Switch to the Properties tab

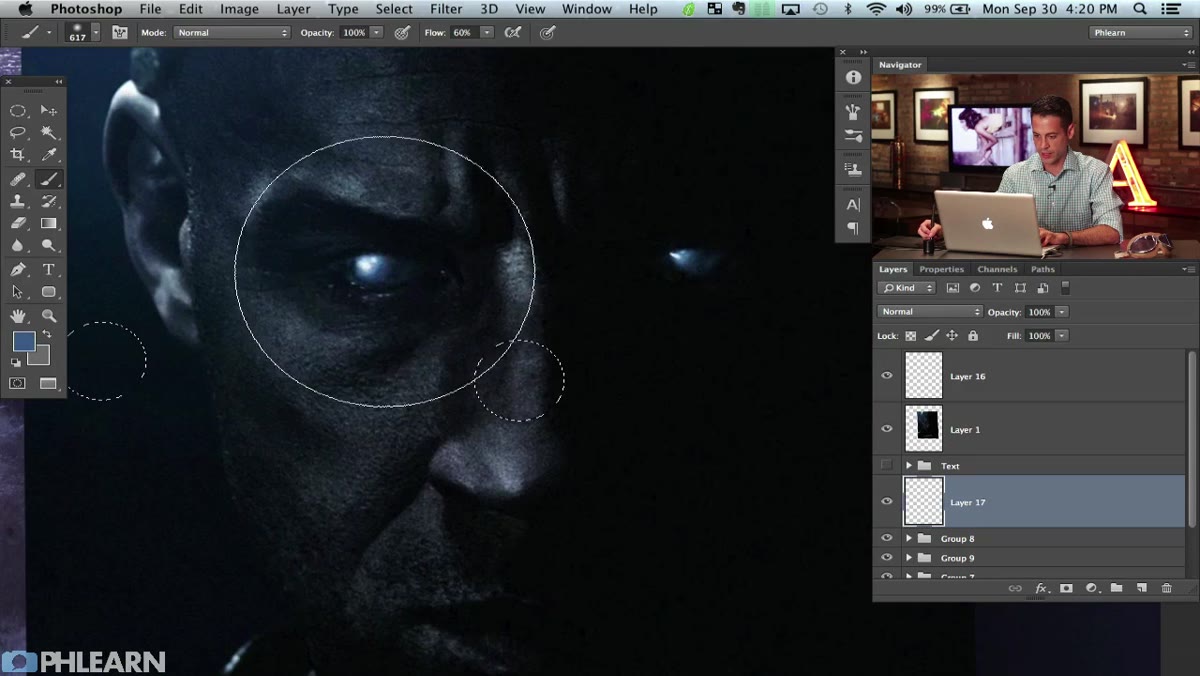941,269
